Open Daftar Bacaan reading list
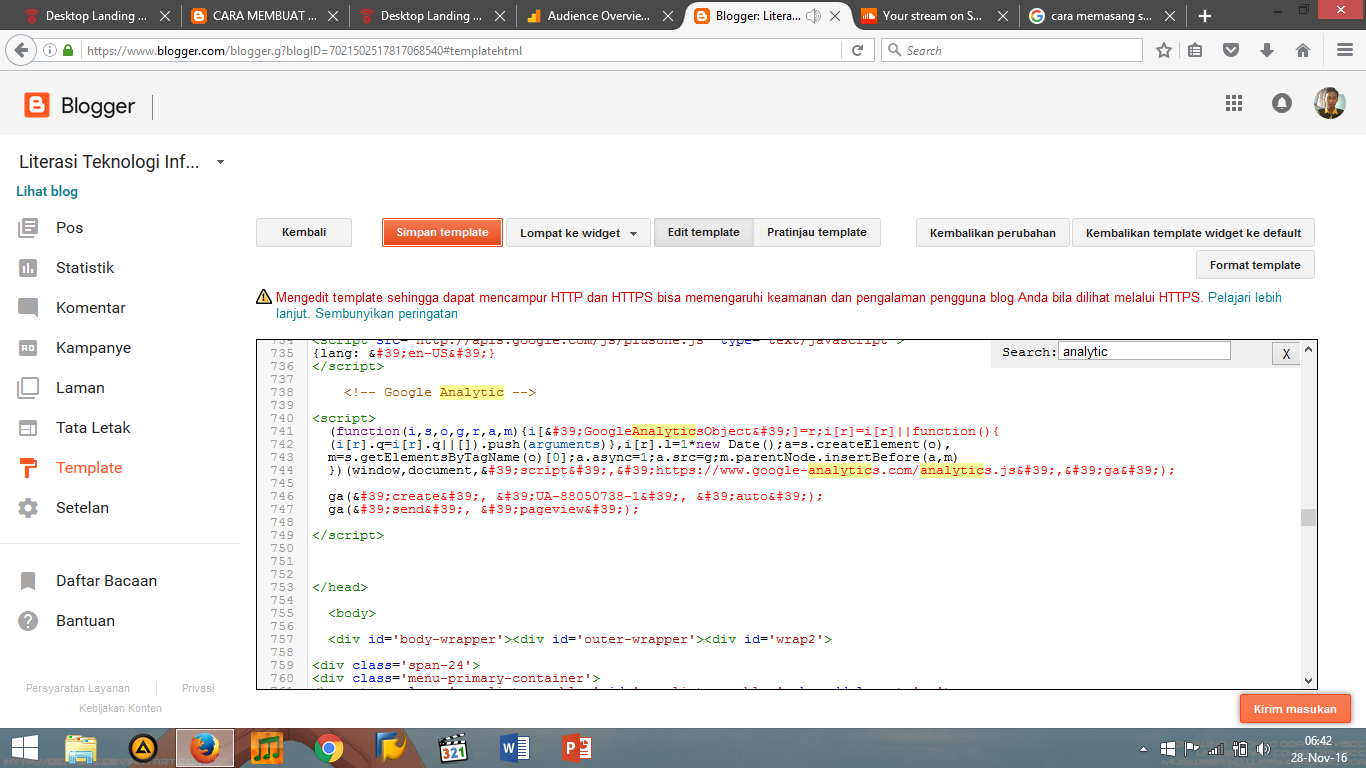The height and width of the screenshot is (768, 1366). point(106,581)
